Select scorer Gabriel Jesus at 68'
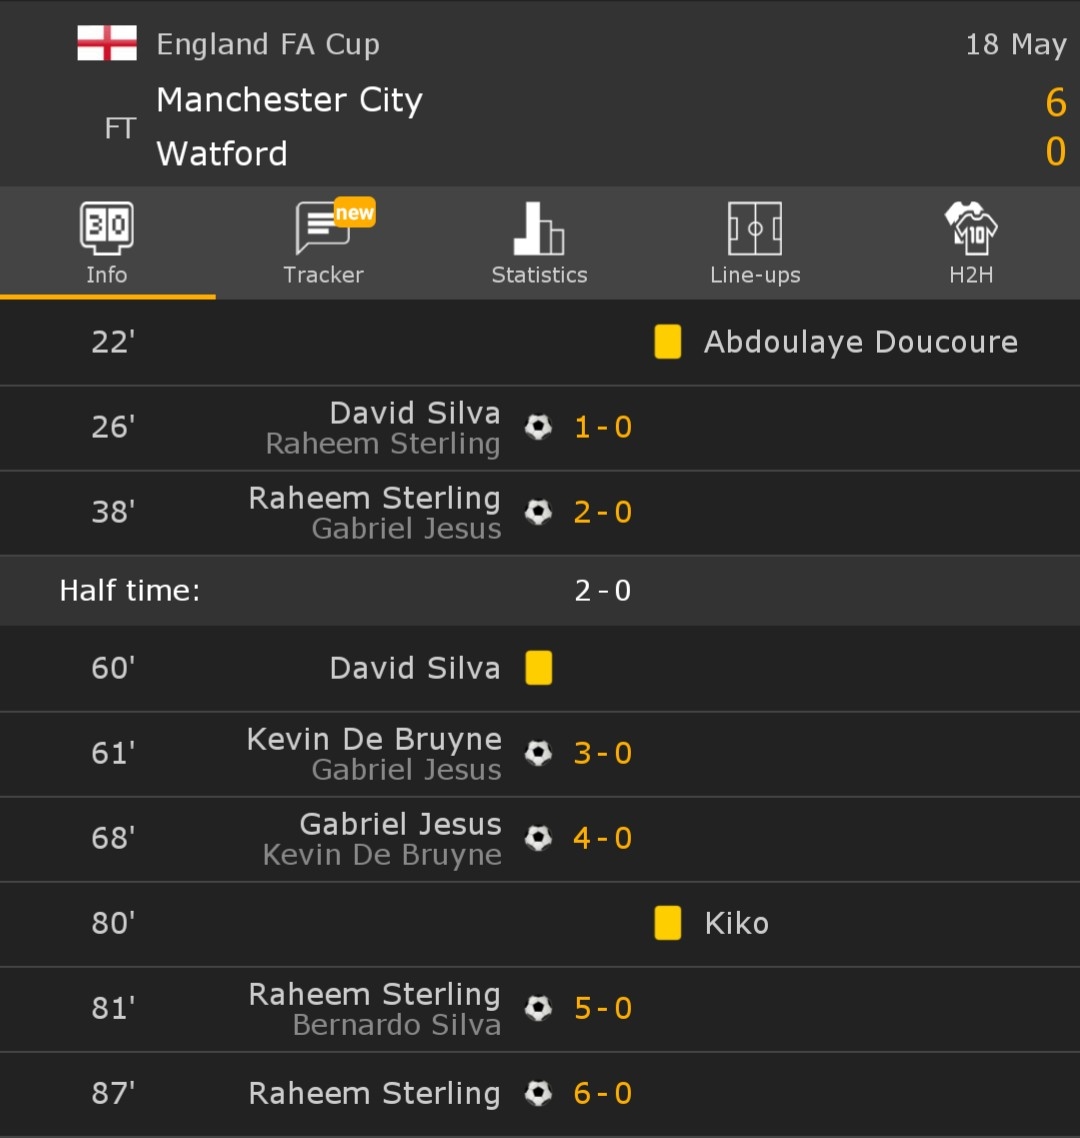 click(x=400, y=824)
